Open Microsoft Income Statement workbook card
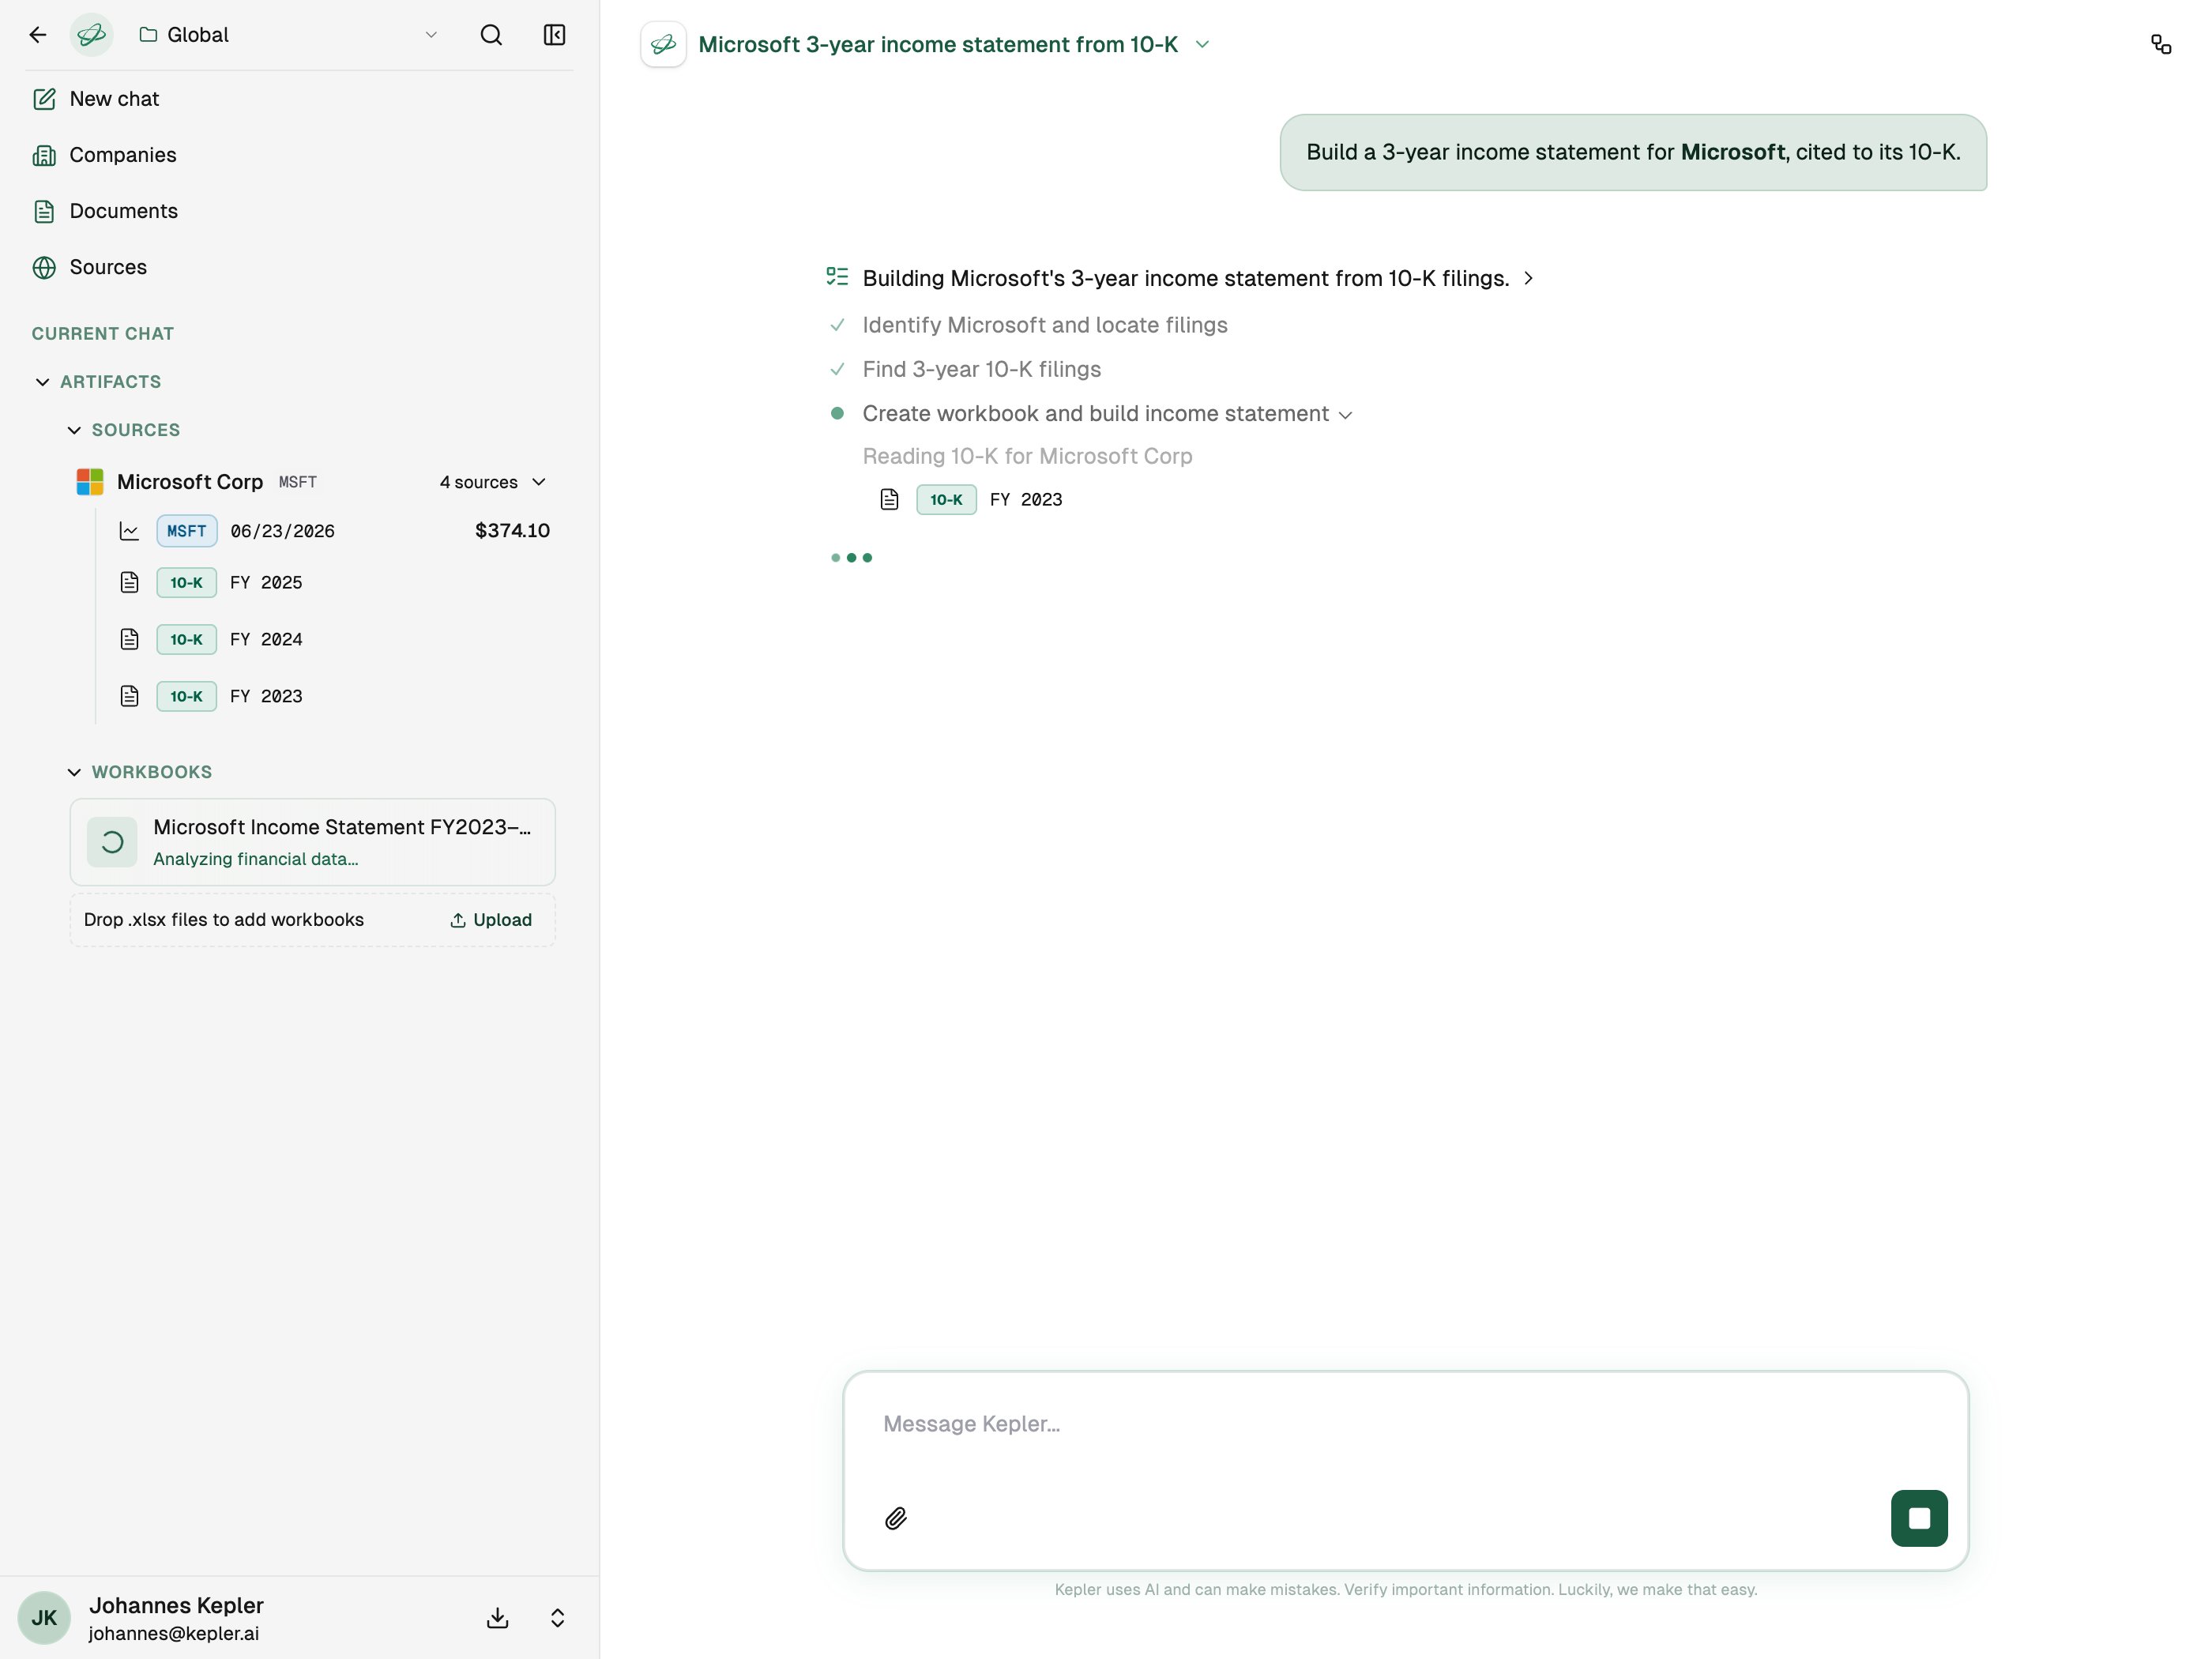This screenshot has width=2212, height=1659. (312, 842)
